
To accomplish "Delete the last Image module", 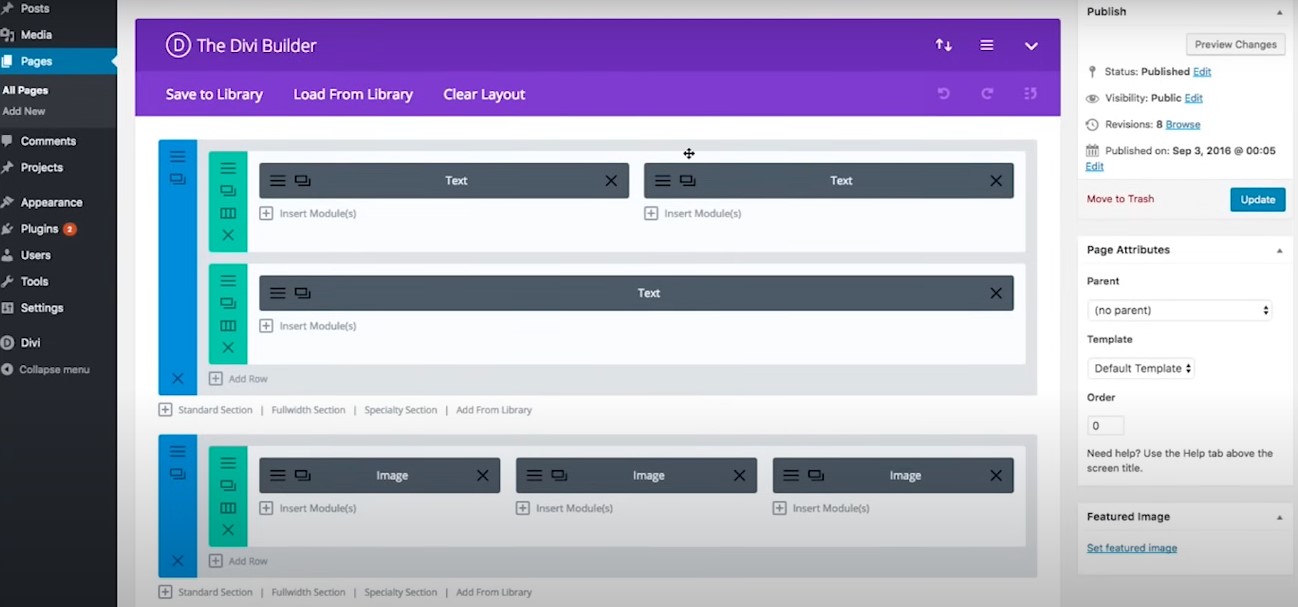I will pyautogui.click(x=996, y=476).
